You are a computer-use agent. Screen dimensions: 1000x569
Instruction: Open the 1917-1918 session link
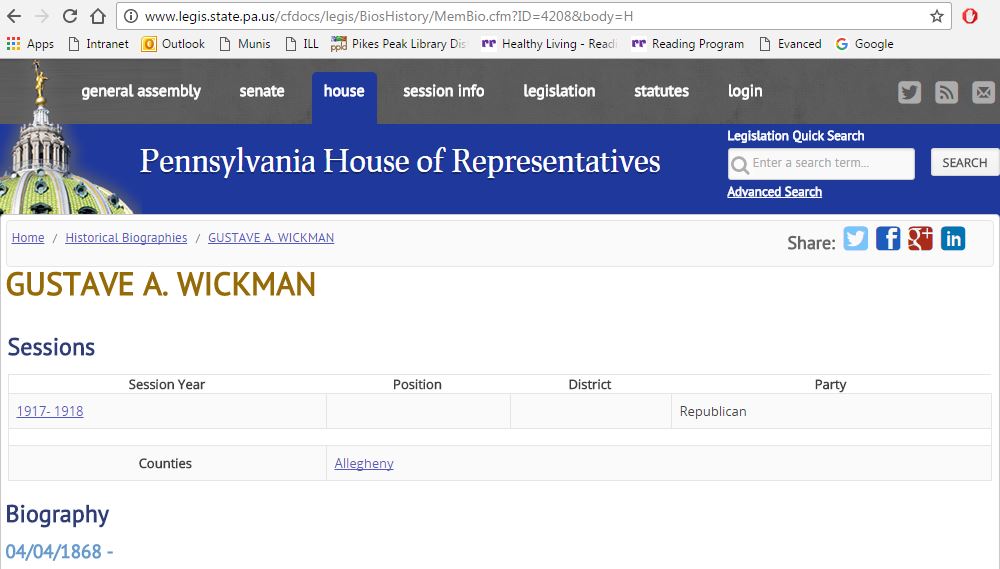pyautogui.click(x=50, y=411)
